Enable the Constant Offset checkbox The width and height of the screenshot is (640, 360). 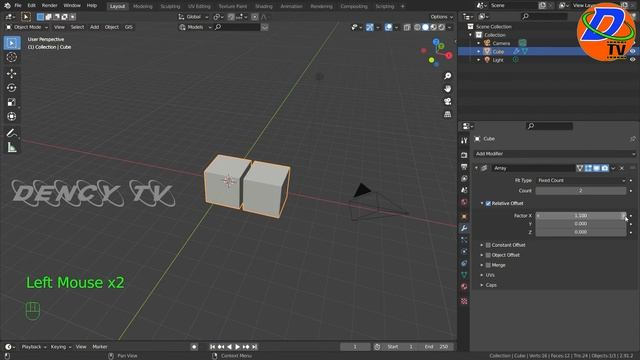coord(488,245)
